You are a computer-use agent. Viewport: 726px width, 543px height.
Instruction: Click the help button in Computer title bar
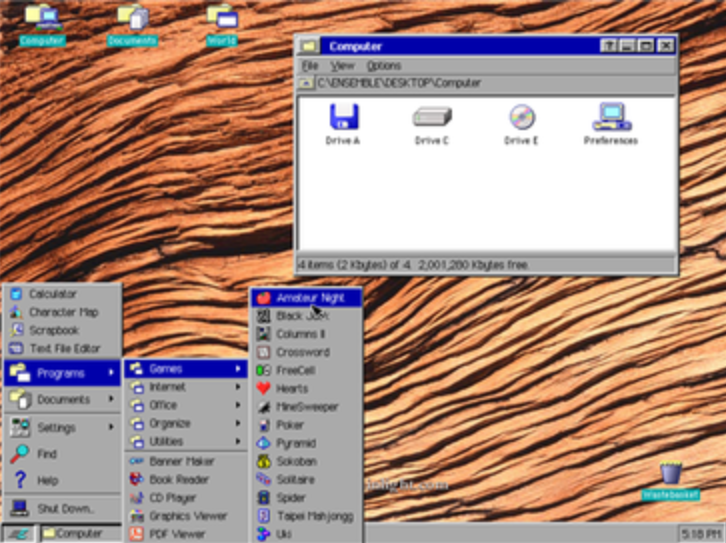[x=608, y=45]
